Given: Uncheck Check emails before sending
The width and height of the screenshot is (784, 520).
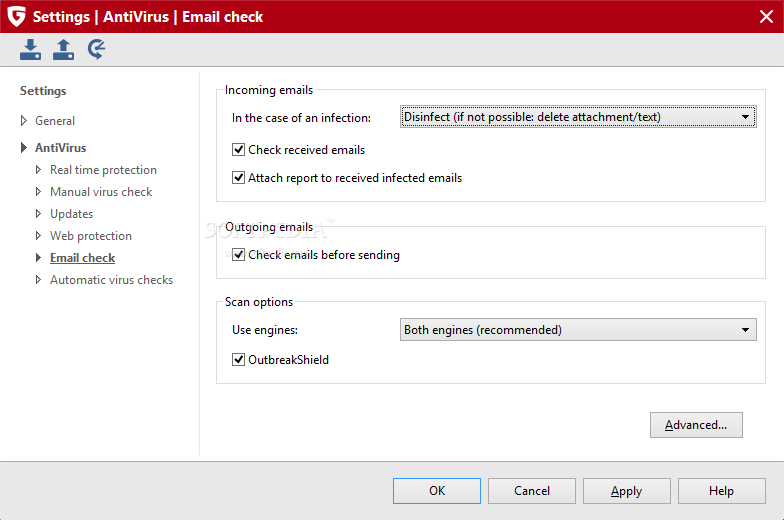Looking at the screenshot, I should coord(238,254).
